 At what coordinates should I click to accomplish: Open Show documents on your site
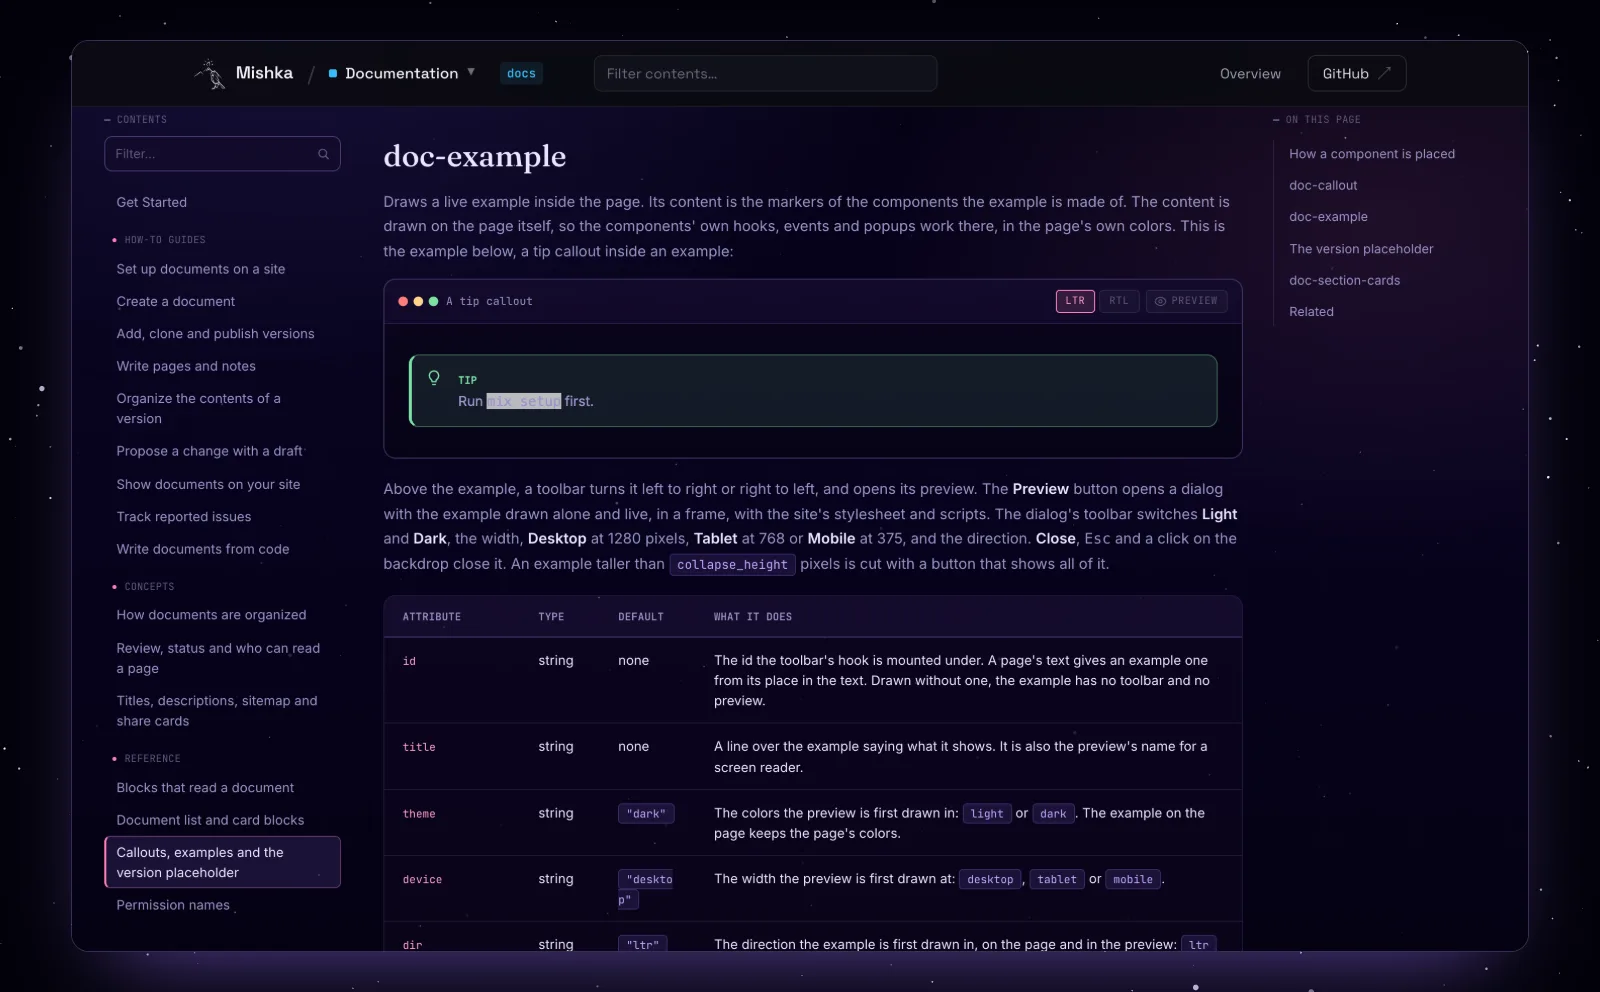click(208, 484)
